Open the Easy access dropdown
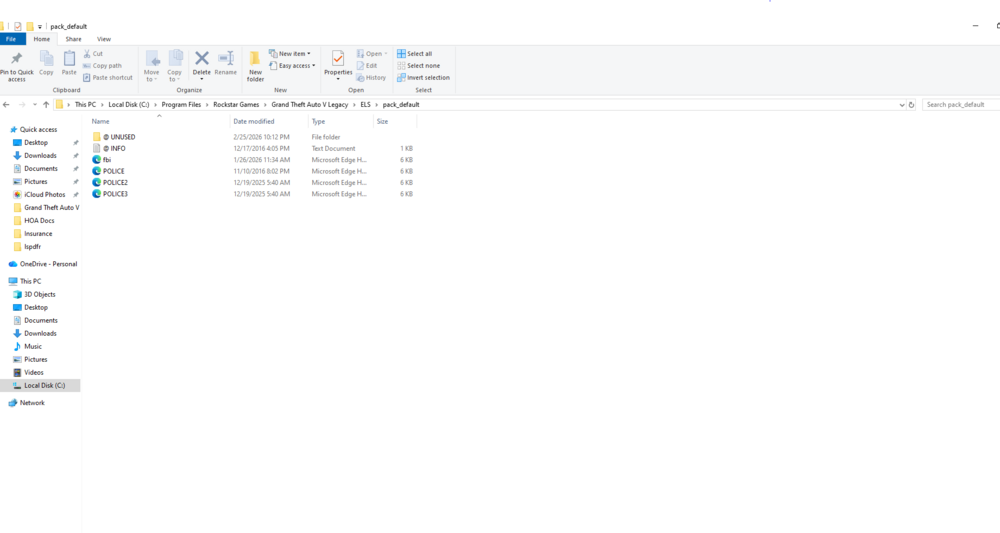Screen dimensions: 1000x533 click(x=292, y=66)
